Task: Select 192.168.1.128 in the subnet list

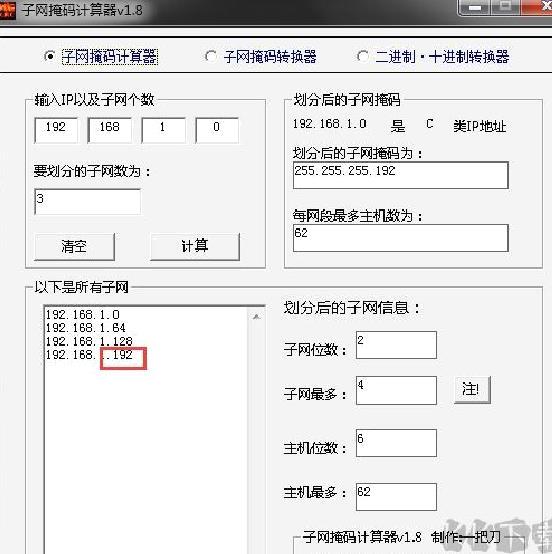Action: (89, 341)
